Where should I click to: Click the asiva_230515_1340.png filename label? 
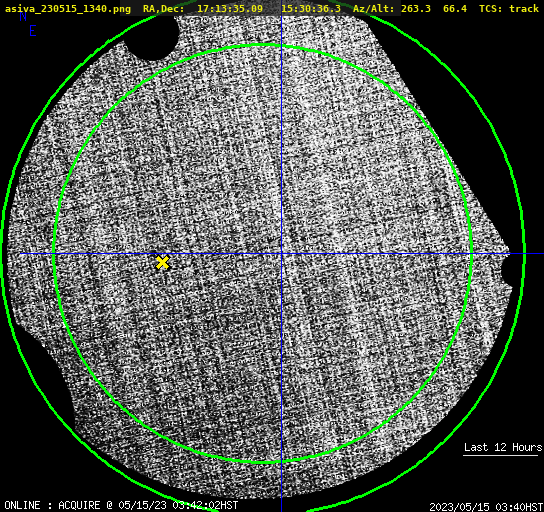pyautogui.click(x=68, y=8)
